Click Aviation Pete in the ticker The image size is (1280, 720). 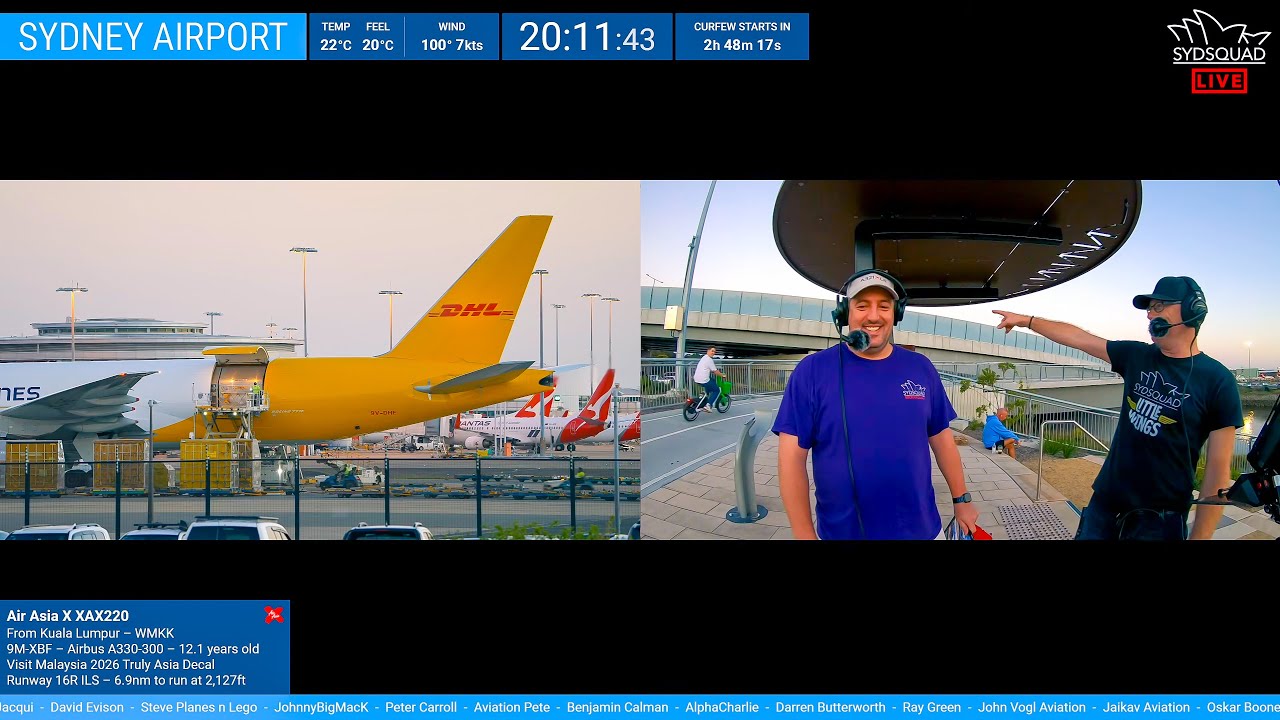(512, 707)
